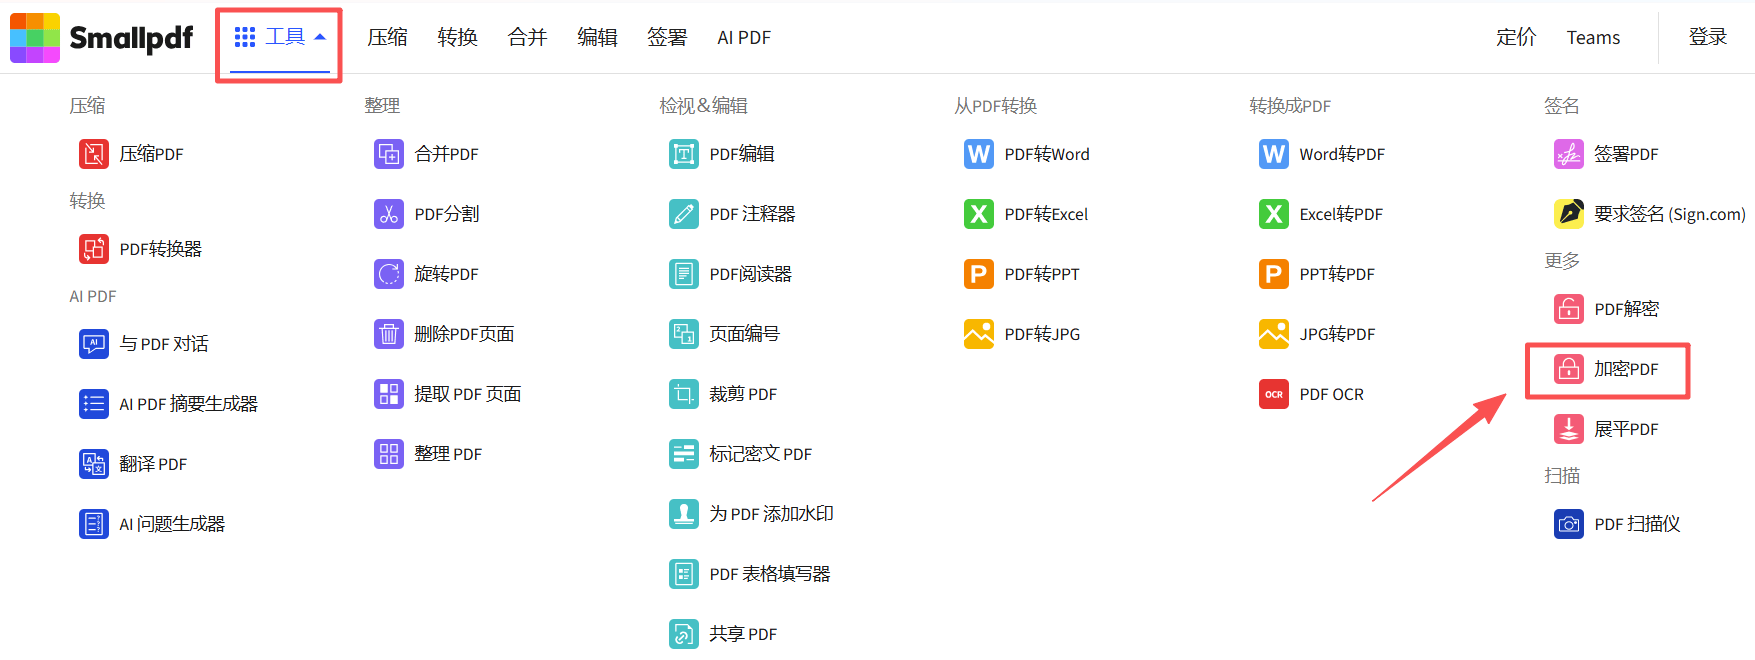Select AI PDF in the navigation bar
Viewport: 1755px width, 660px height.
(x=744, y=38)
